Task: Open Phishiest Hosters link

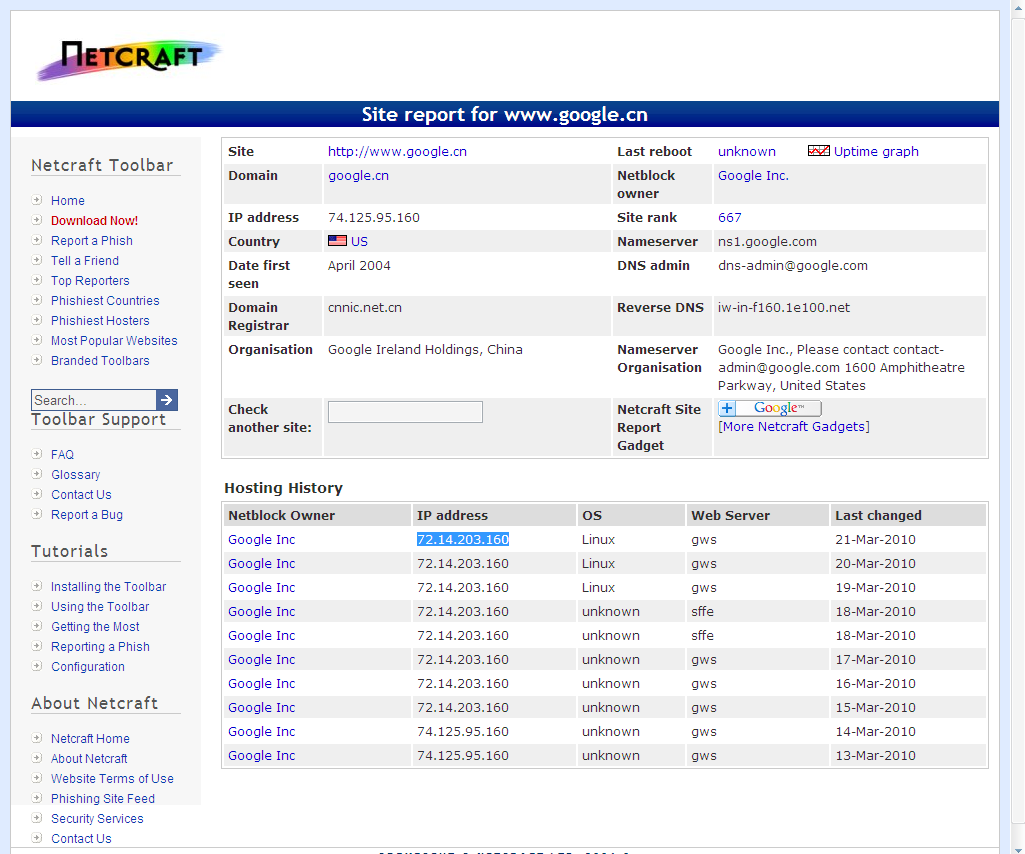Action: click(100, 321)
